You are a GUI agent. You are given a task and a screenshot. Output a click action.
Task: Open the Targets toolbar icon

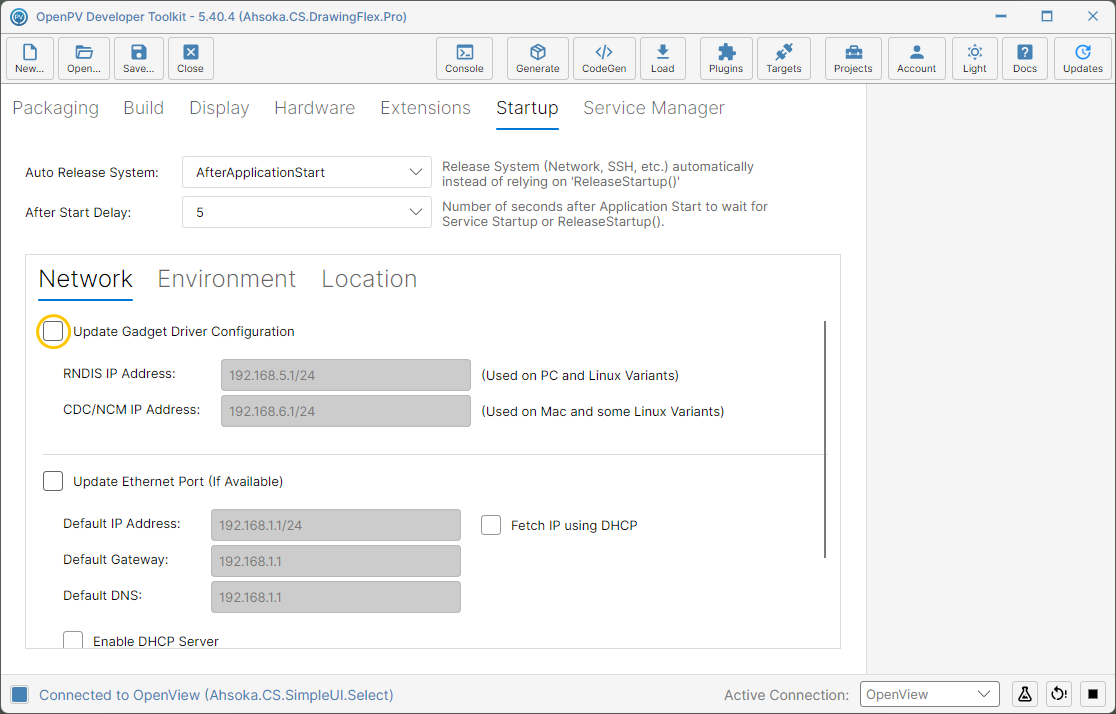click(x=784, y=58)
